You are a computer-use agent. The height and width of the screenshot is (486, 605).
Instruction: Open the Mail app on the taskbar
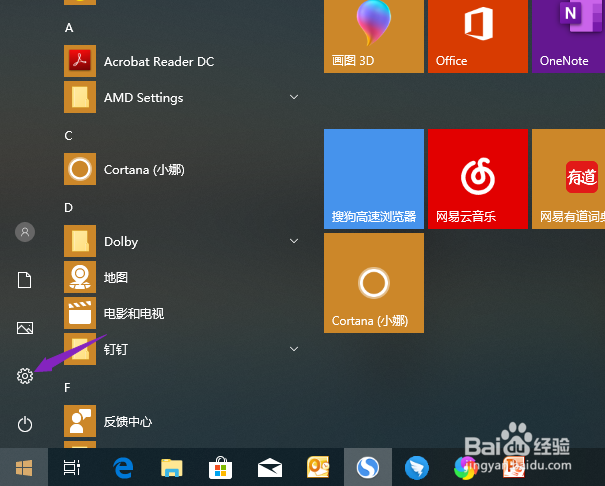269,467
